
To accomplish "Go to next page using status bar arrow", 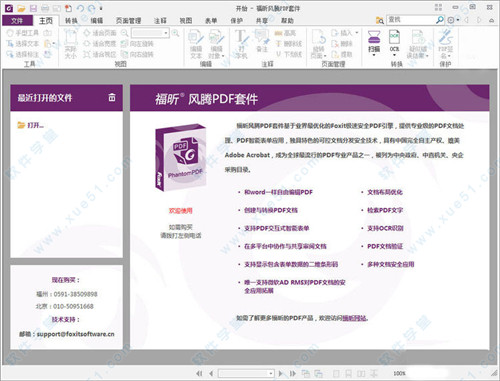I will [281, 373].
